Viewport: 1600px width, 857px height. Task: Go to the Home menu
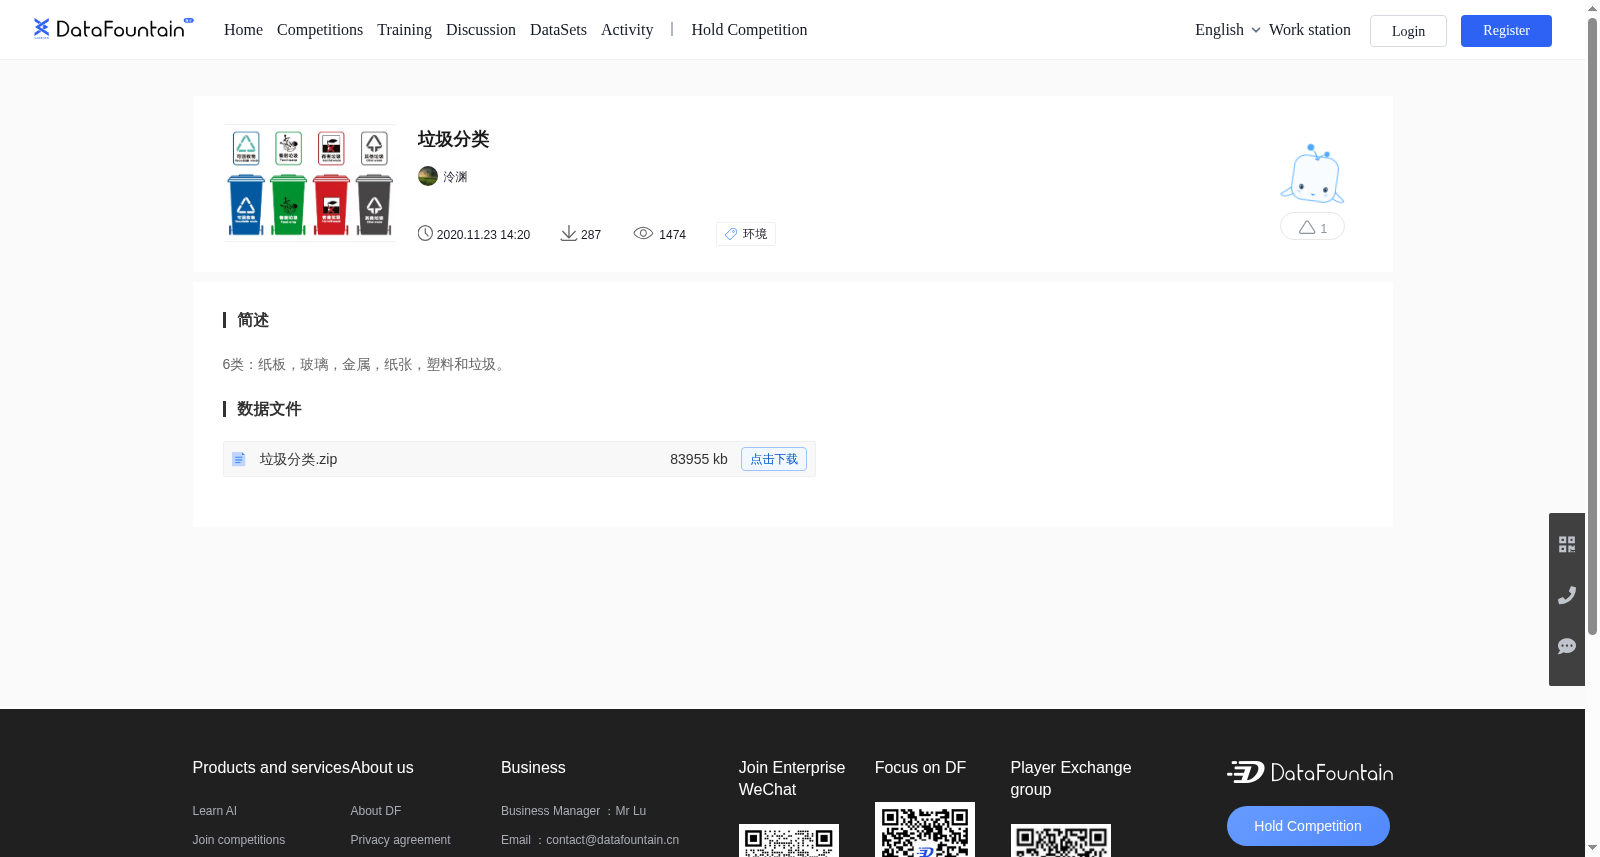click(x=243, y=30)
